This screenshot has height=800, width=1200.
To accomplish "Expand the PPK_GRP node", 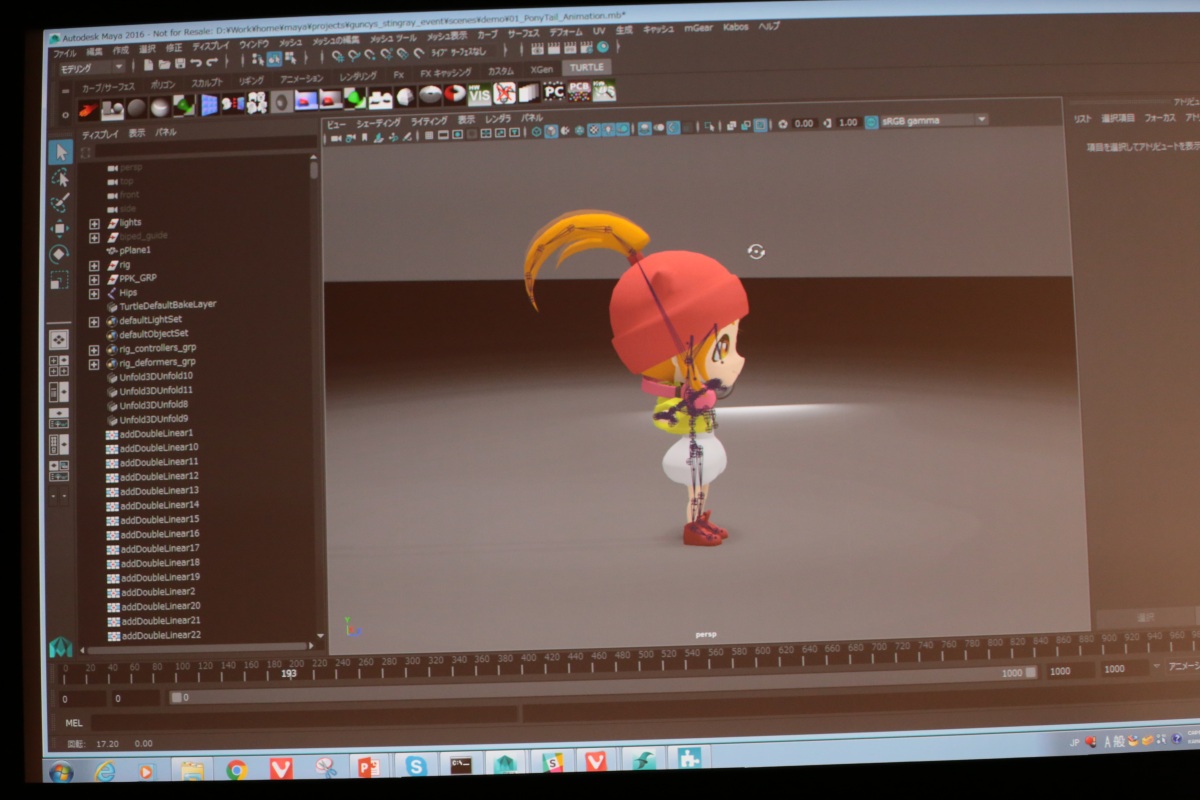I will [x=95, y=280].
